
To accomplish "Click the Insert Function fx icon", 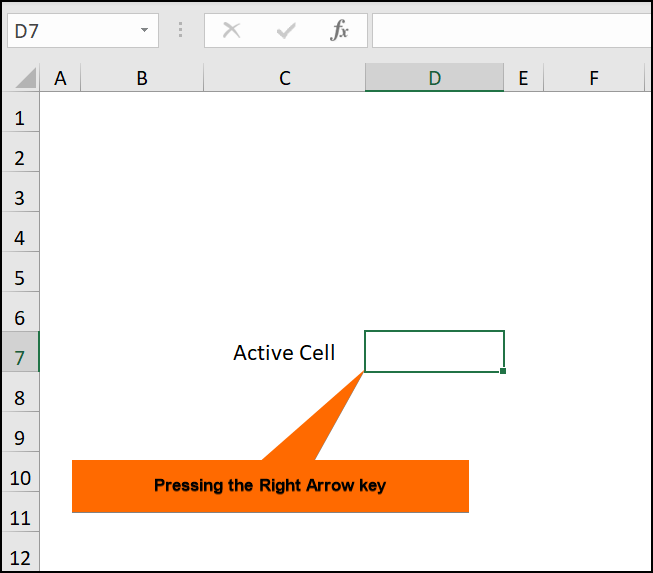I will pos(340,31).
